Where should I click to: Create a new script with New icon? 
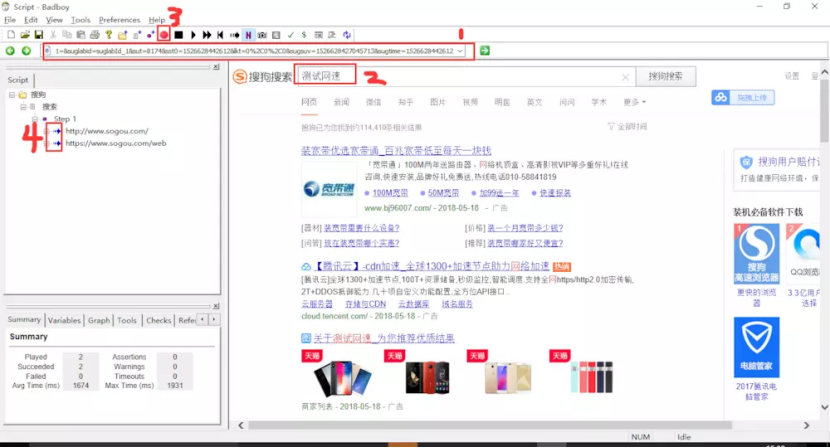tap(11, 35)
